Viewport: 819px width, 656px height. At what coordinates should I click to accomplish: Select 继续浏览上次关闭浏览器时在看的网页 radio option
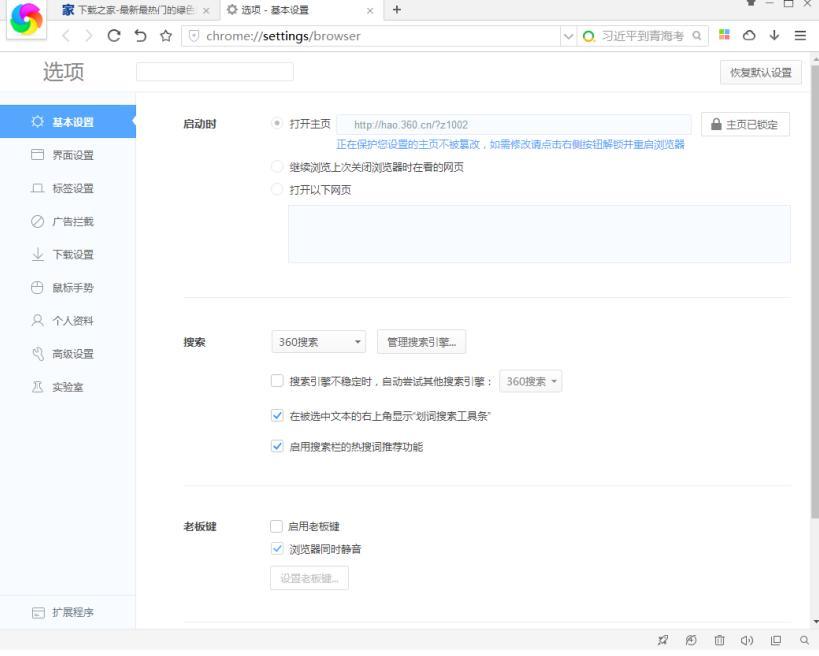click(x=277, y=167)
